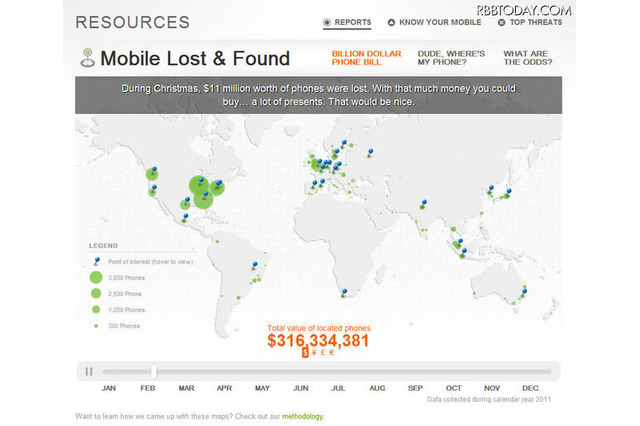Jump to DEC on the timeline
The height and width of the screenshot is (426, 640).
[530, 387]
